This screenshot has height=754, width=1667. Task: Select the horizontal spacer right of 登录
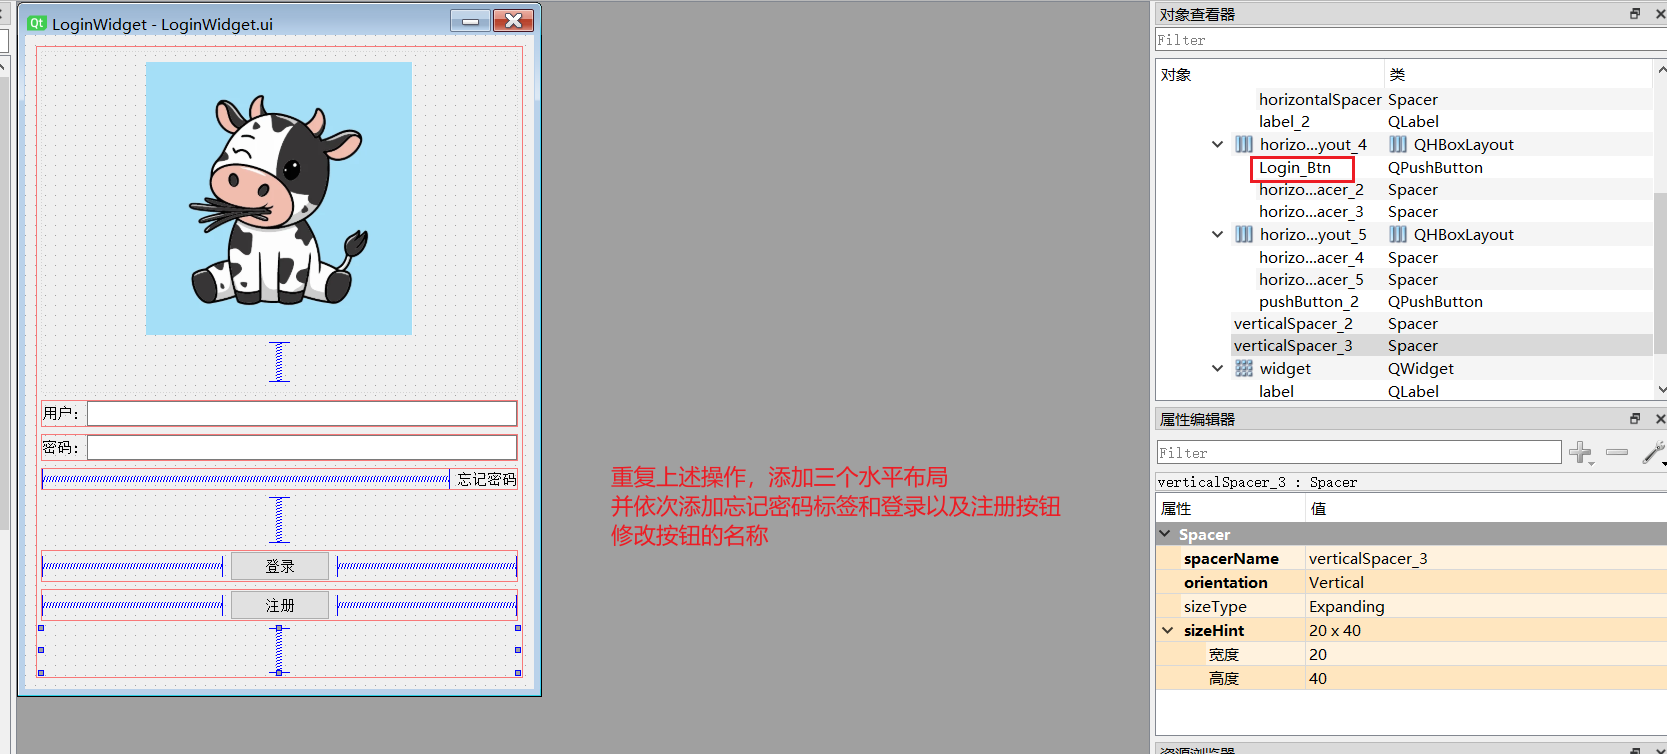click(427, 567)
